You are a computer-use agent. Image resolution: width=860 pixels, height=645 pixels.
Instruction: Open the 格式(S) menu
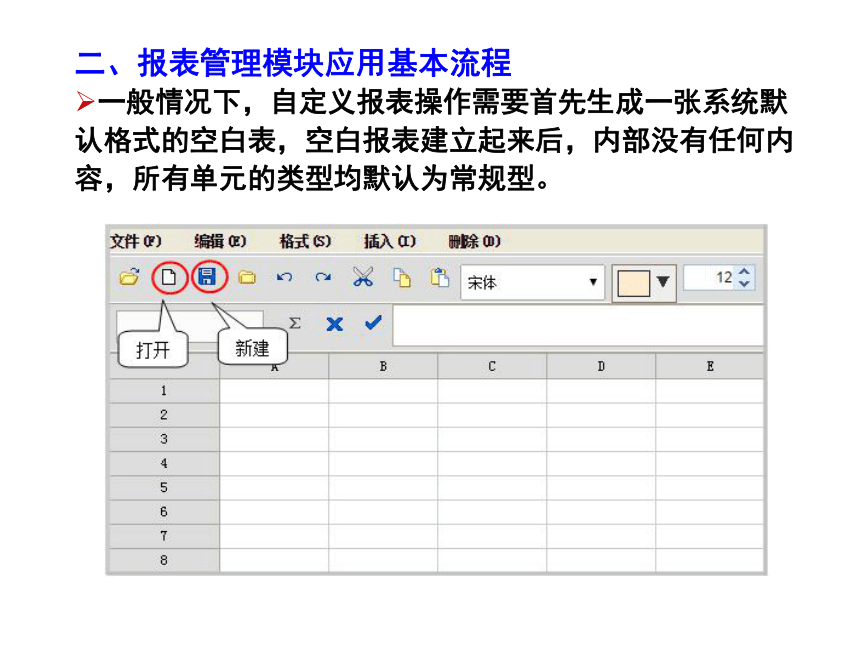click(305, 241)
